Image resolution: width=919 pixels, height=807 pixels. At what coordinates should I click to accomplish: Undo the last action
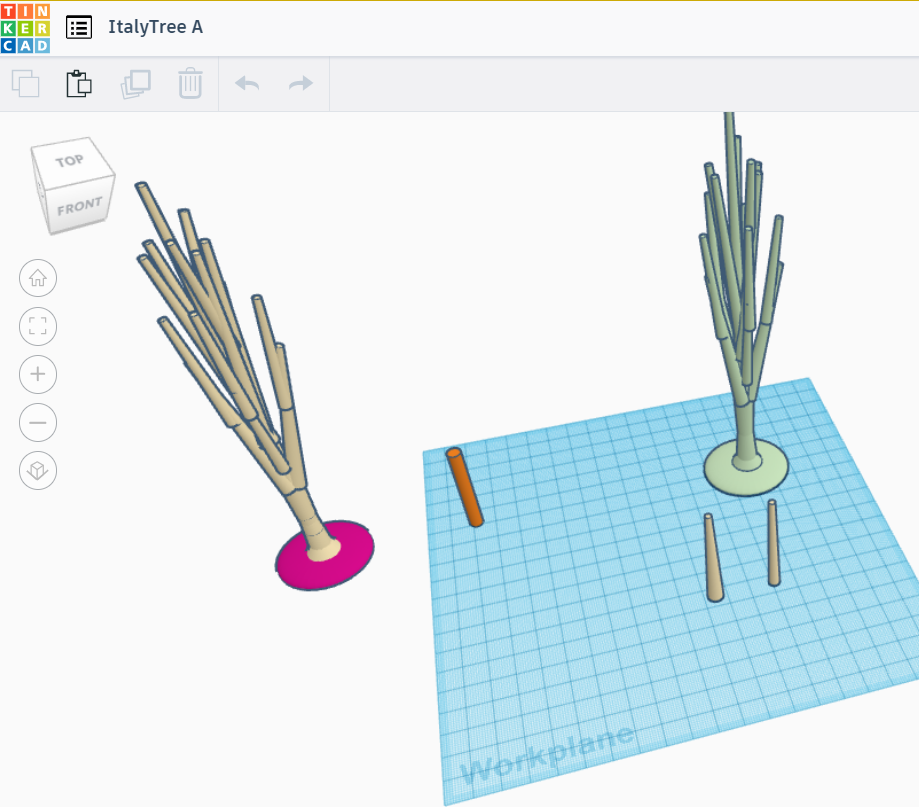(247, 84)
